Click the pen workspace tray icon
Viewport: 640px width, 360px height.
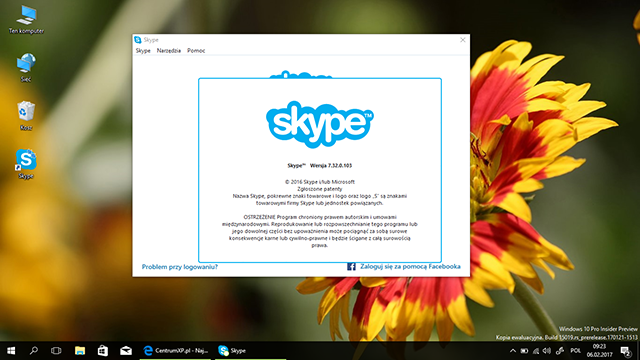coord(560,351)
